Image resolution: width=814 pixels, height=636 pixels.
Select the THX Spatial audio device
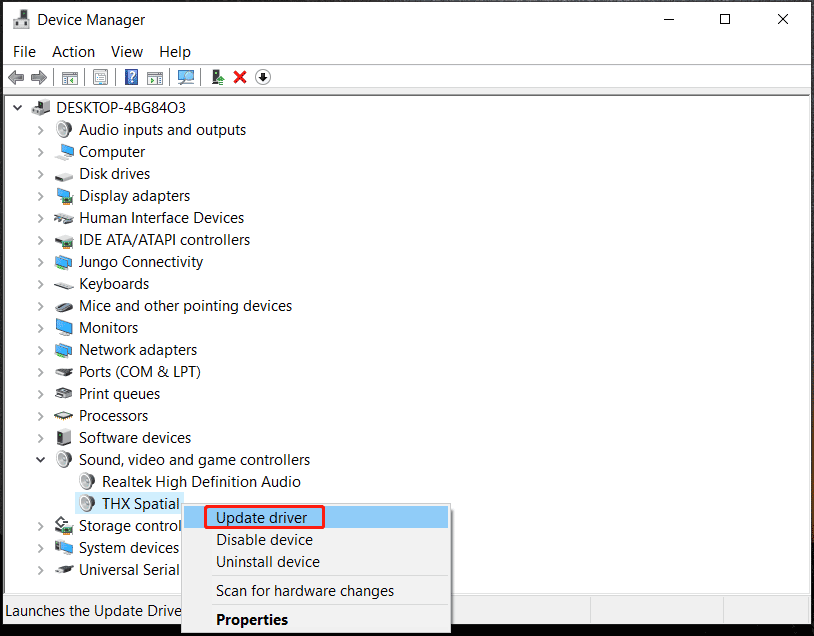point(139,503)
